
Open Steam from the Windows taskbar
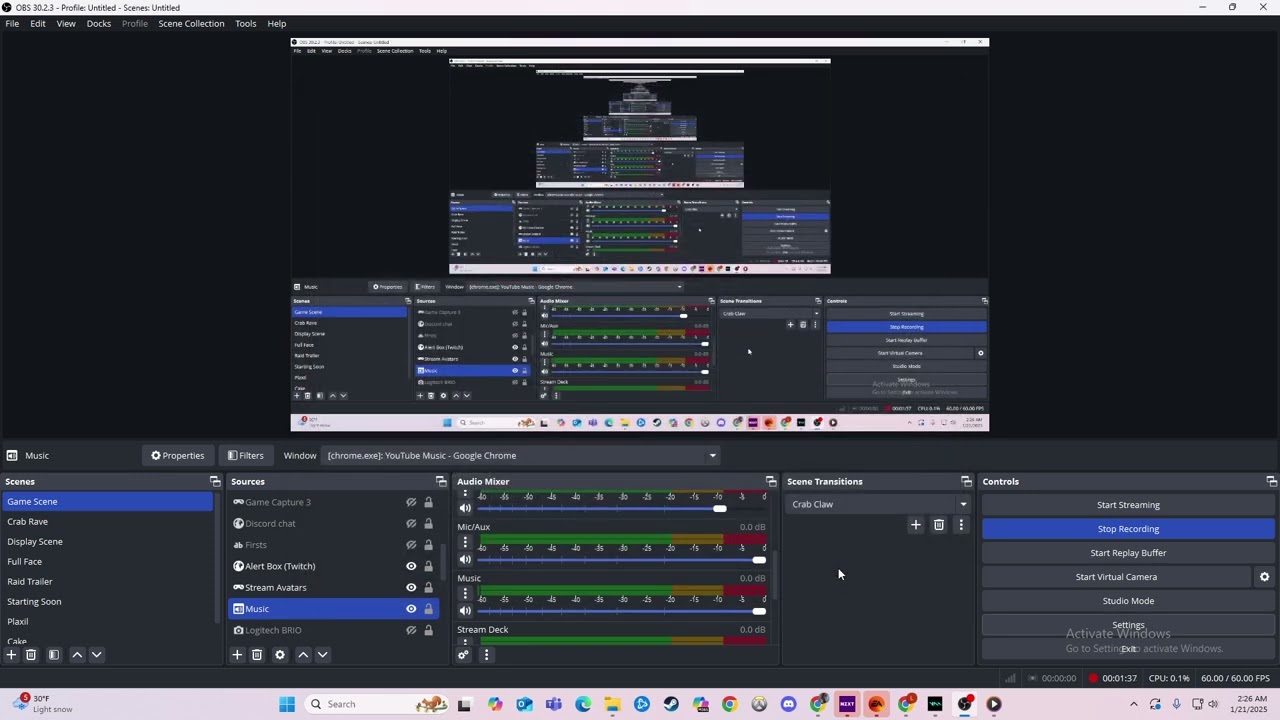[x=671, y=704]
